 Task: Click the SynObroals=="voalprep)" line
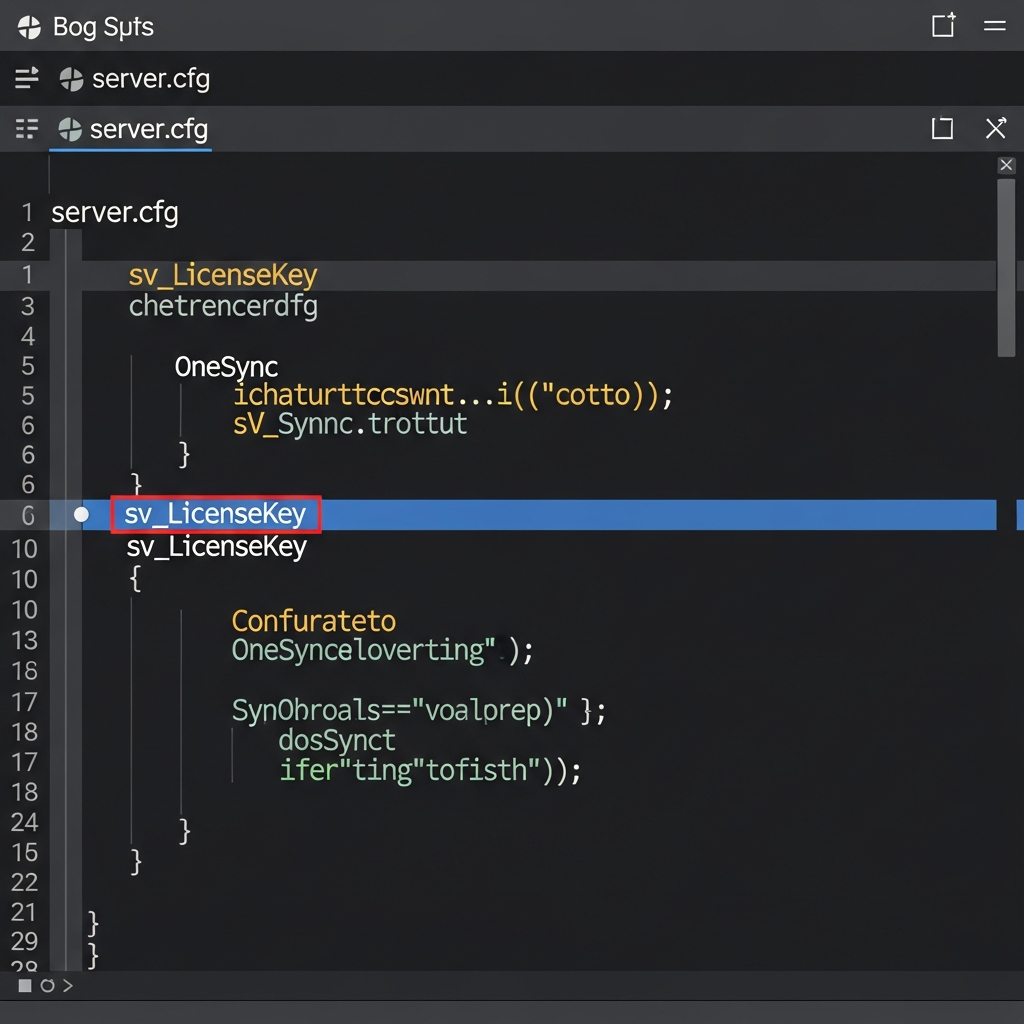(419, 711)
